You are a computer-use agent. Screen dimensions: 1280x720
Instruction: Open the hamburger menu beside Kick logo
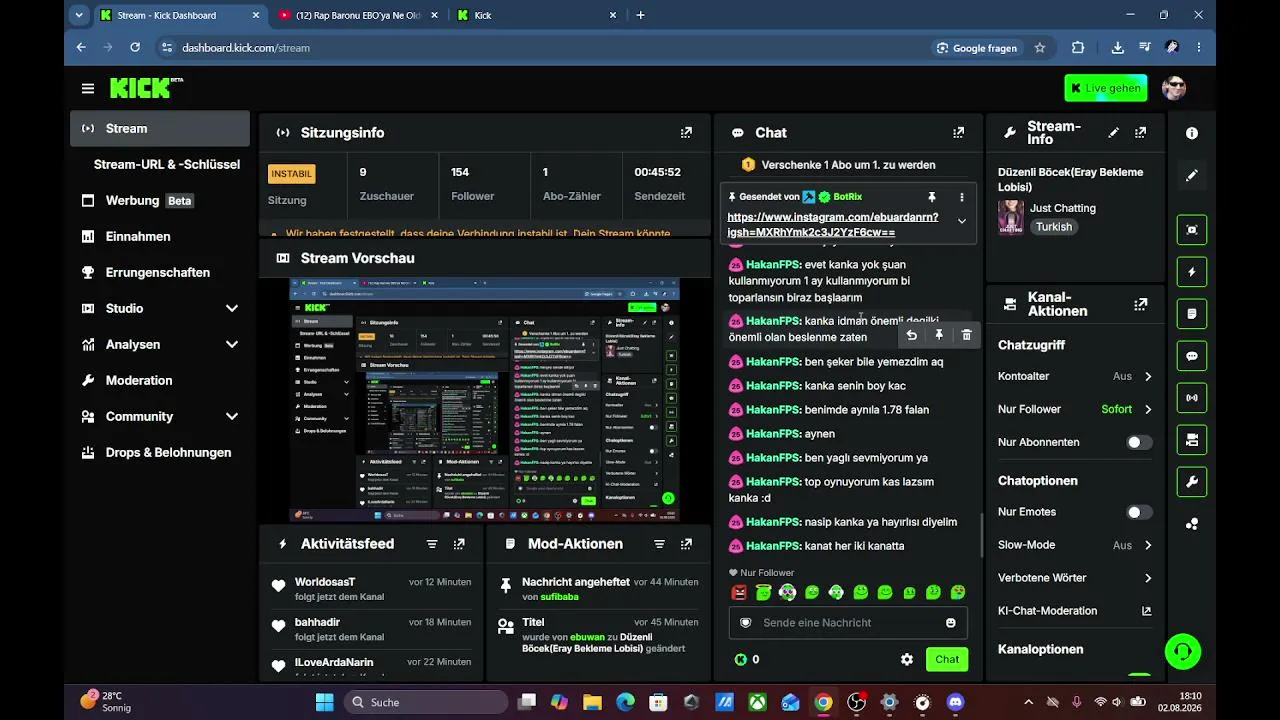[x=88, y=89]
